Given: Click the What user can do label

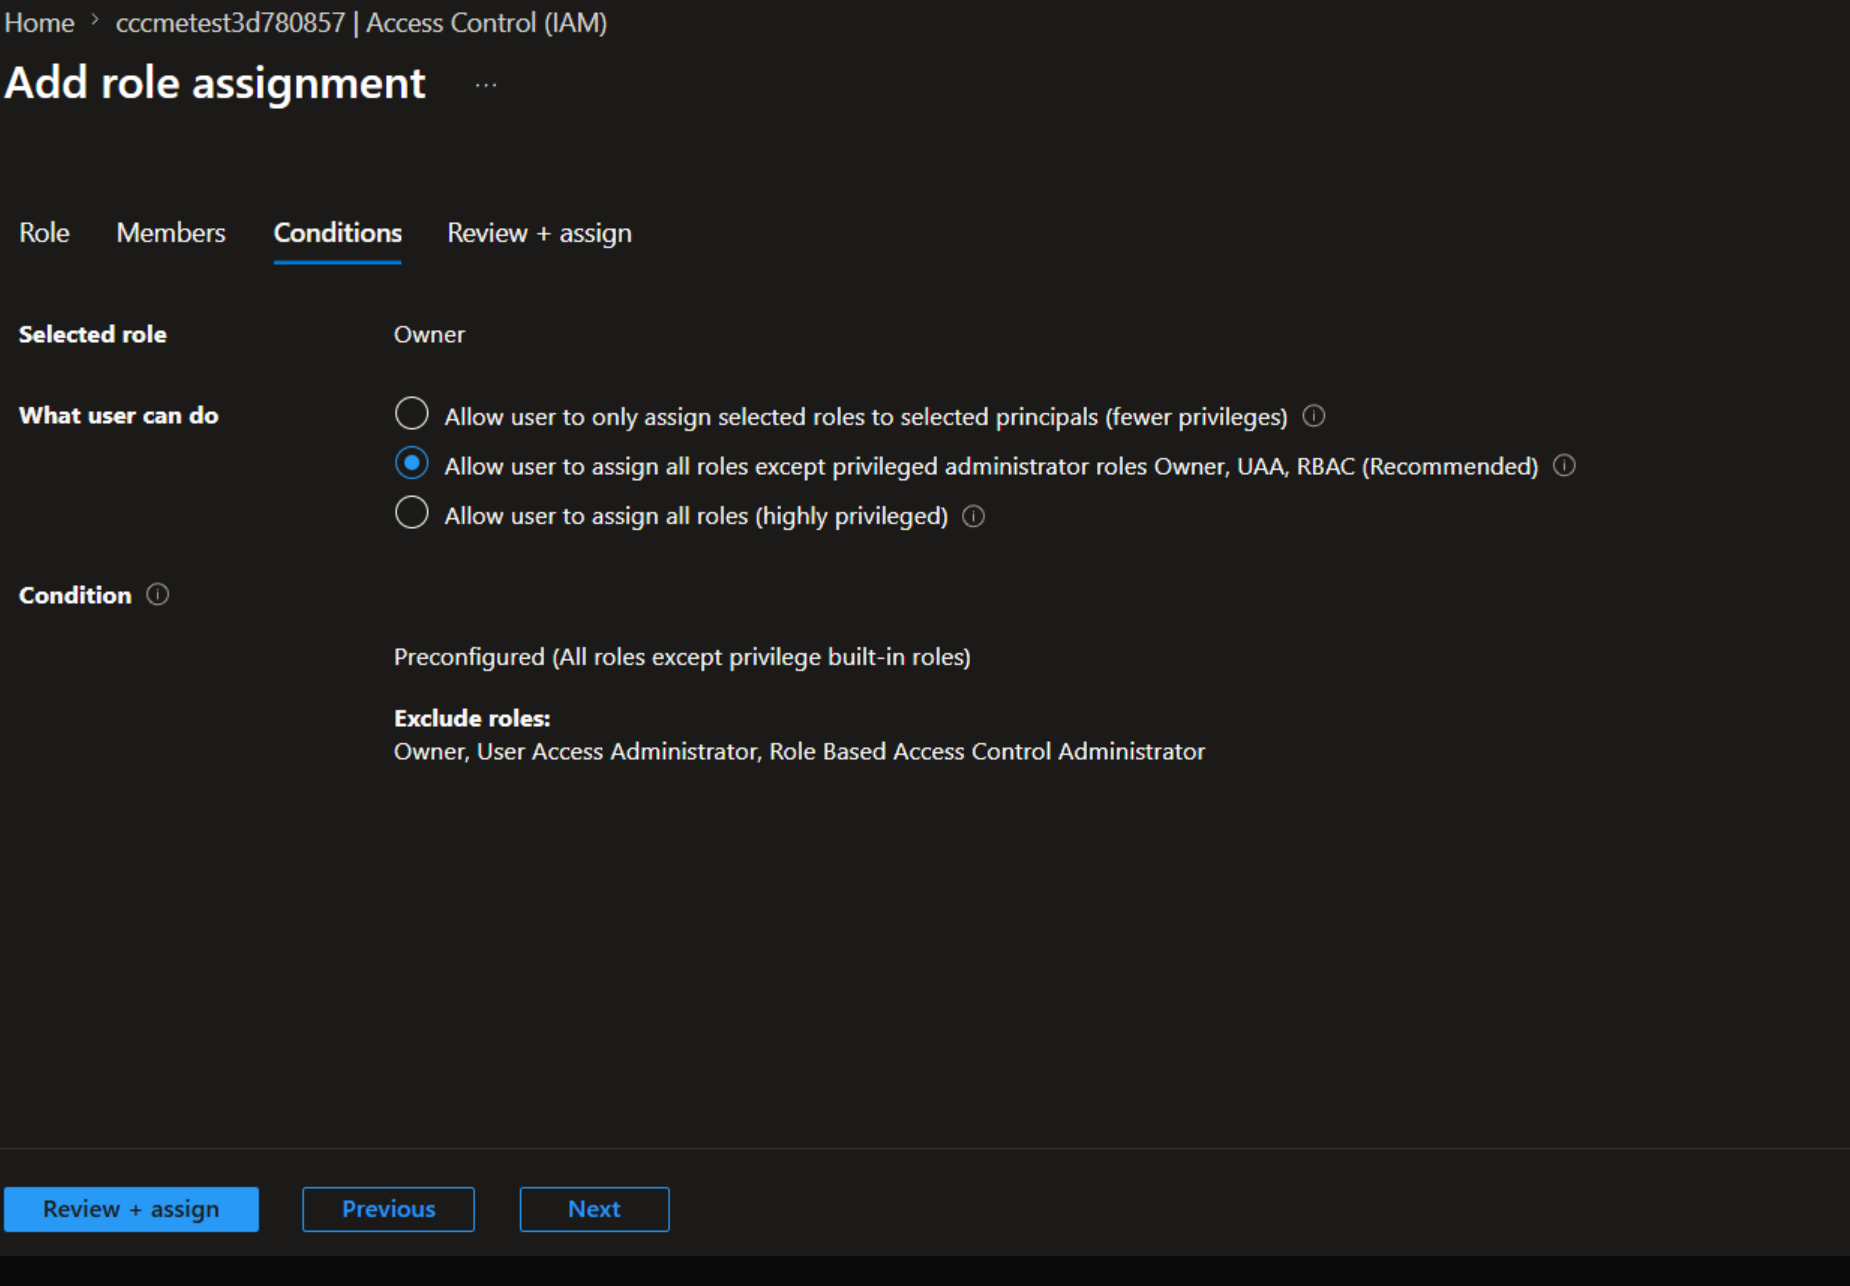Looking at the screenshot, I should click(118, 415).
